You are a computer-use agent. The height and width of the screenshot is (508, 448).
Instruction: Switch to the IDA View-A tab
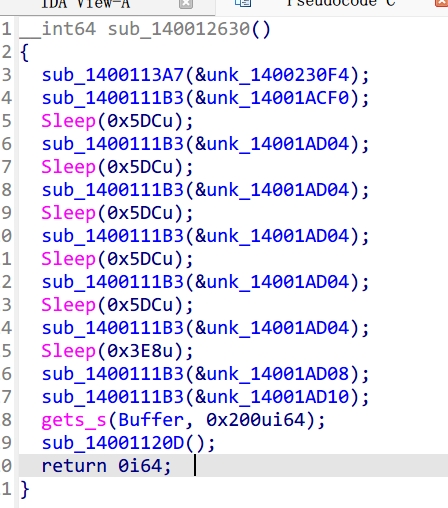pos(85,4)
